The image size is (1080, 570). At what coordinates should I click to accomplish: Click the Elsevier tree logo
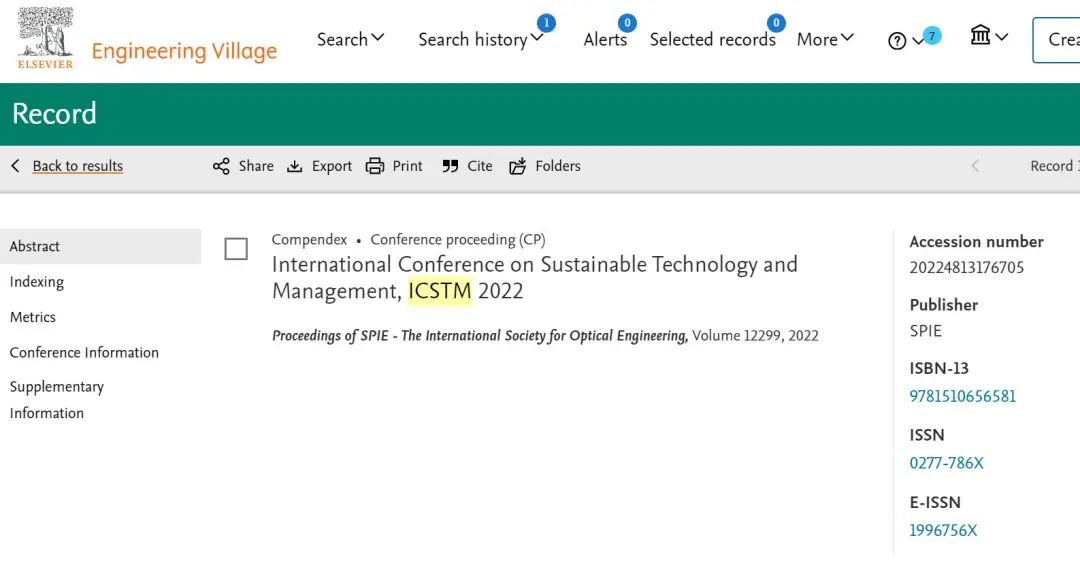[45, 38]
